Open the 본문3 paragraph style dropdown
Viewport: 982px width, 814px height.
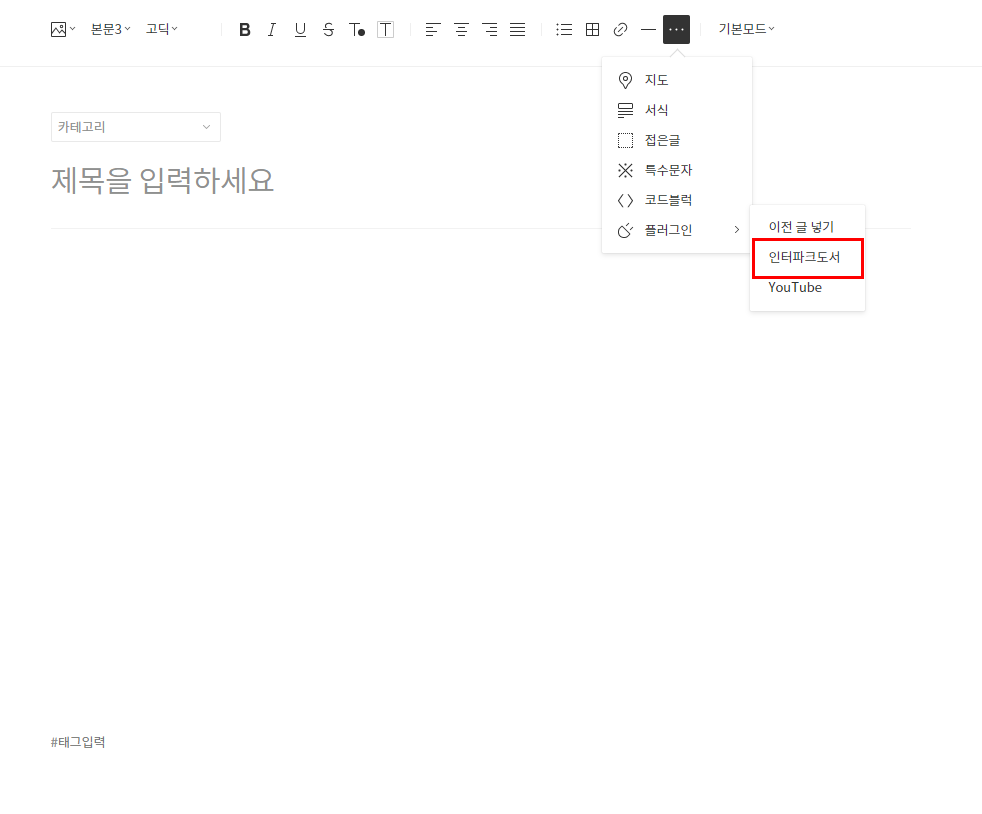[110, 29]
